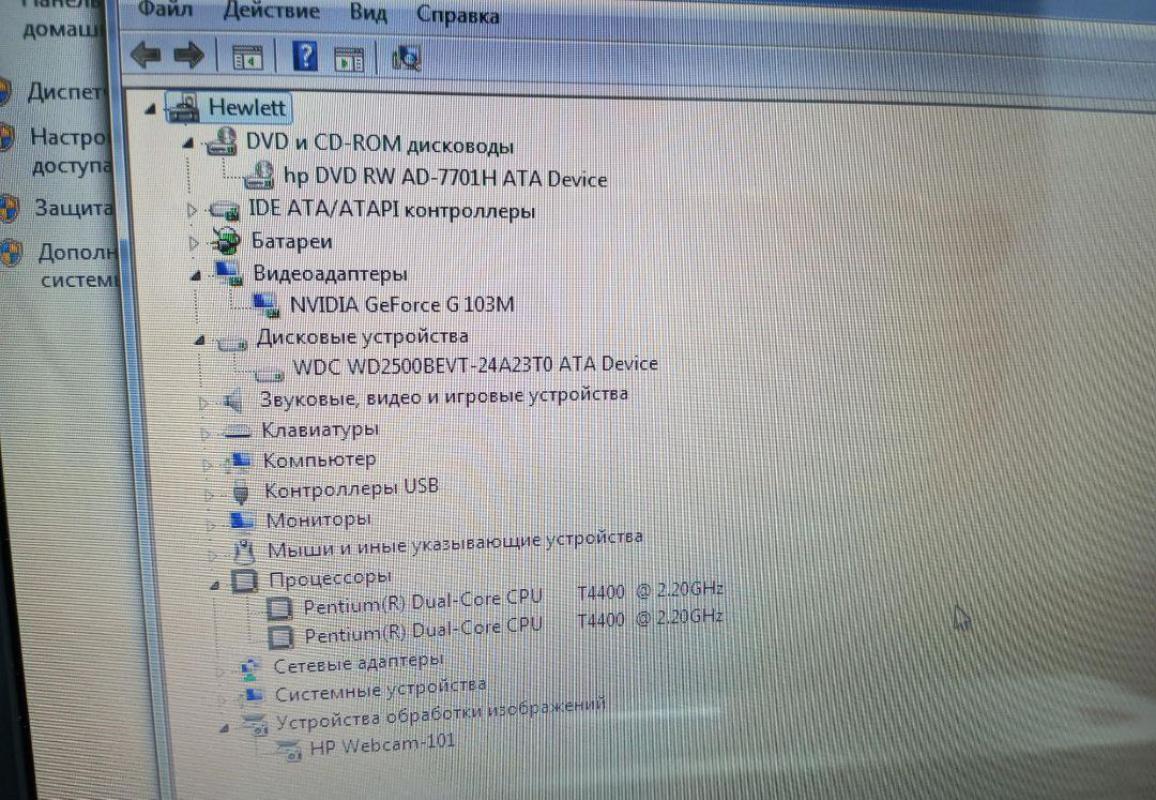Viewport: 1156px width, 800px height.
Task: Select the hp DVD RW AD-7701H device
Action: [445, 179]
